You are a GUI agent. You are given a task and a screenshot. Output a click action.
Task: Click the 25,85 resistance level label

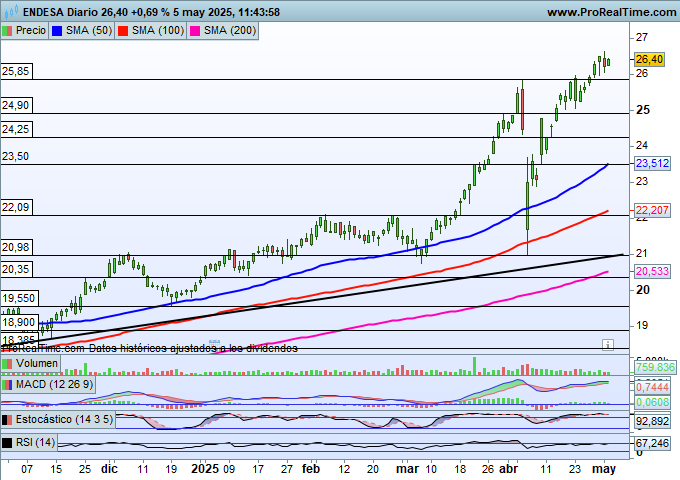(16, 71)
